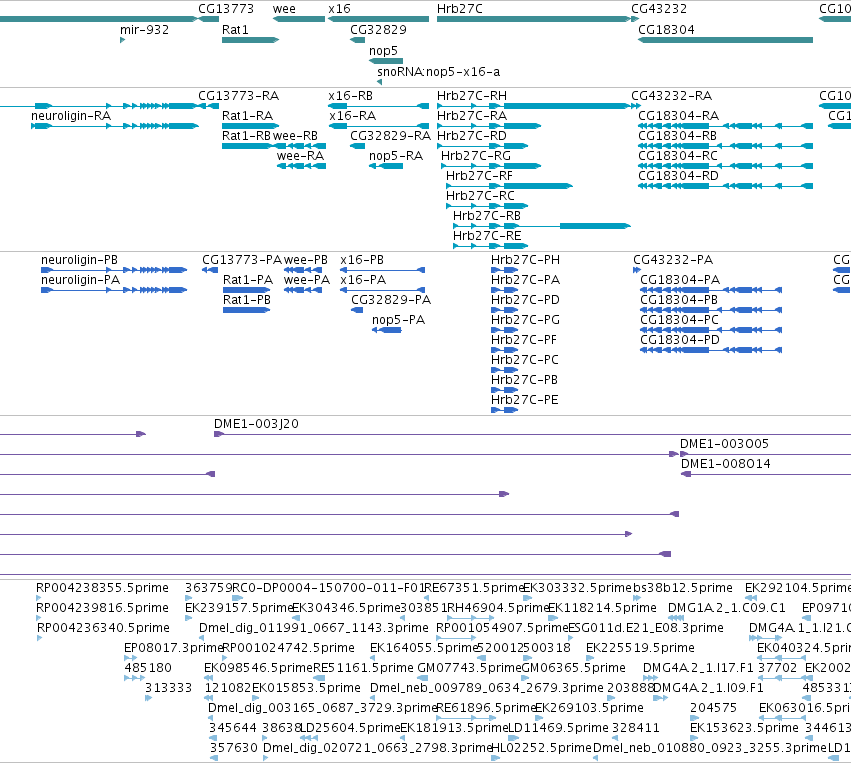Open the CG13773-PA protein label
Image resolution: width=851 pixels, height=763 pixels.
[242, 260]
